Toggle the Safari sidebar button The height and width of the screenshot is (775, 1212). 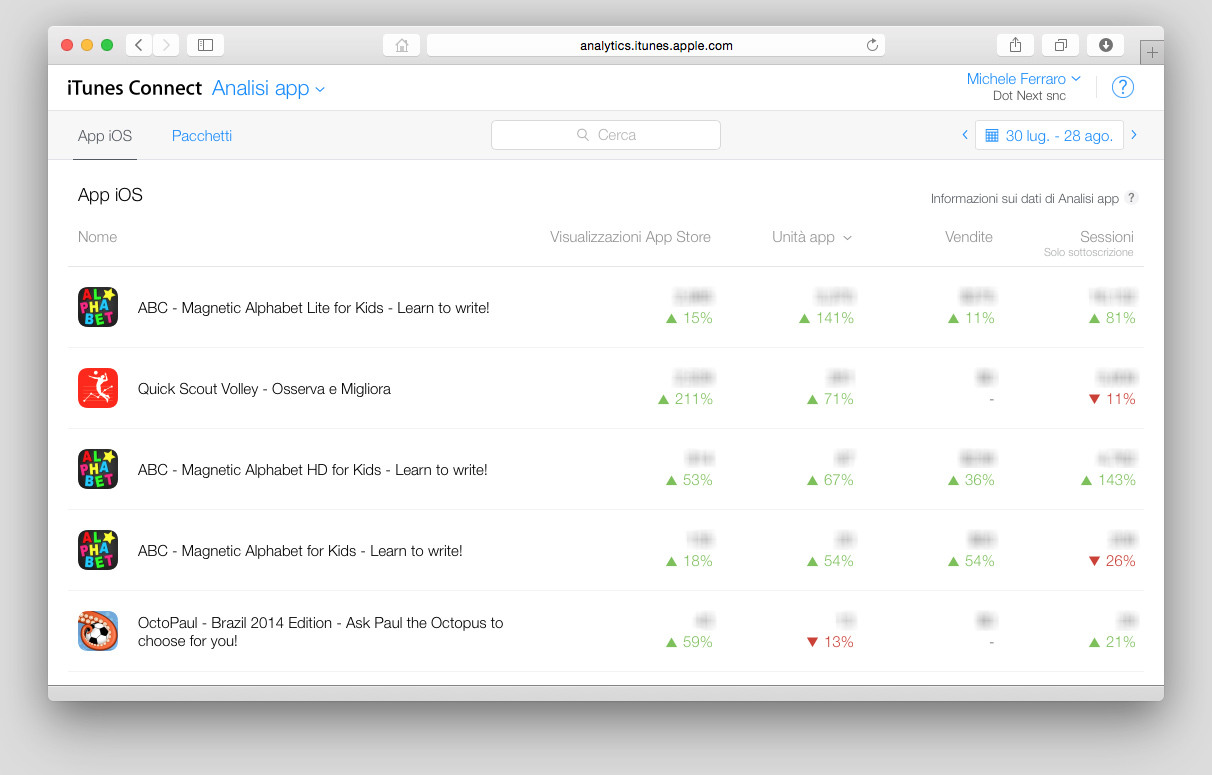pyautogui.click(x=205, y=45)
